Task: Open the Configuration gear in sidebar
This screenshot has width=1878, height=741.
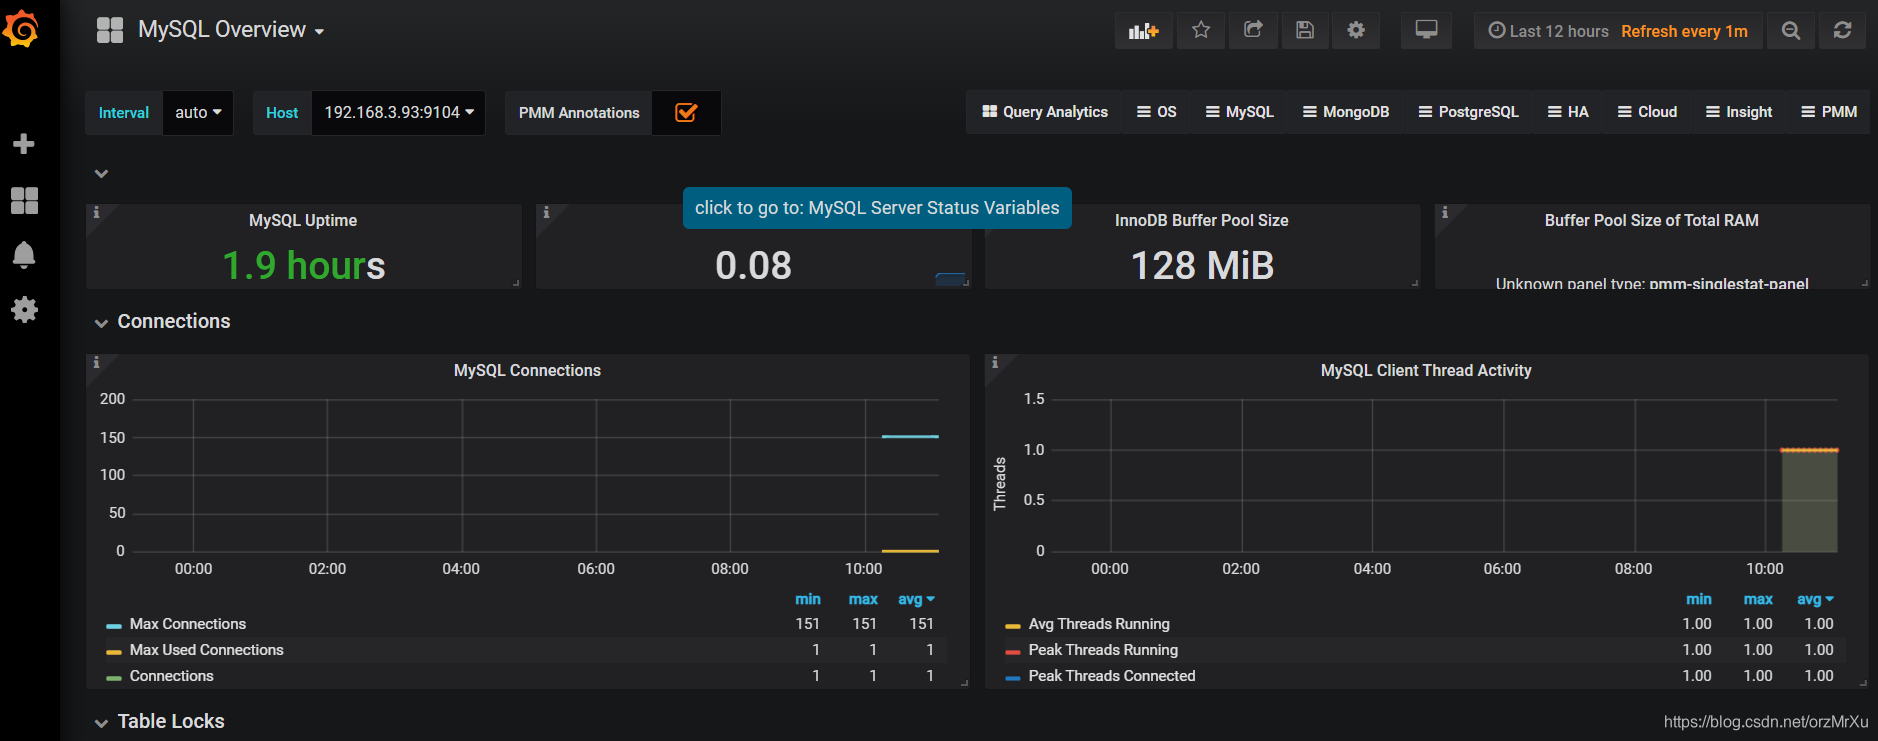Action: [x=24, y=310]
